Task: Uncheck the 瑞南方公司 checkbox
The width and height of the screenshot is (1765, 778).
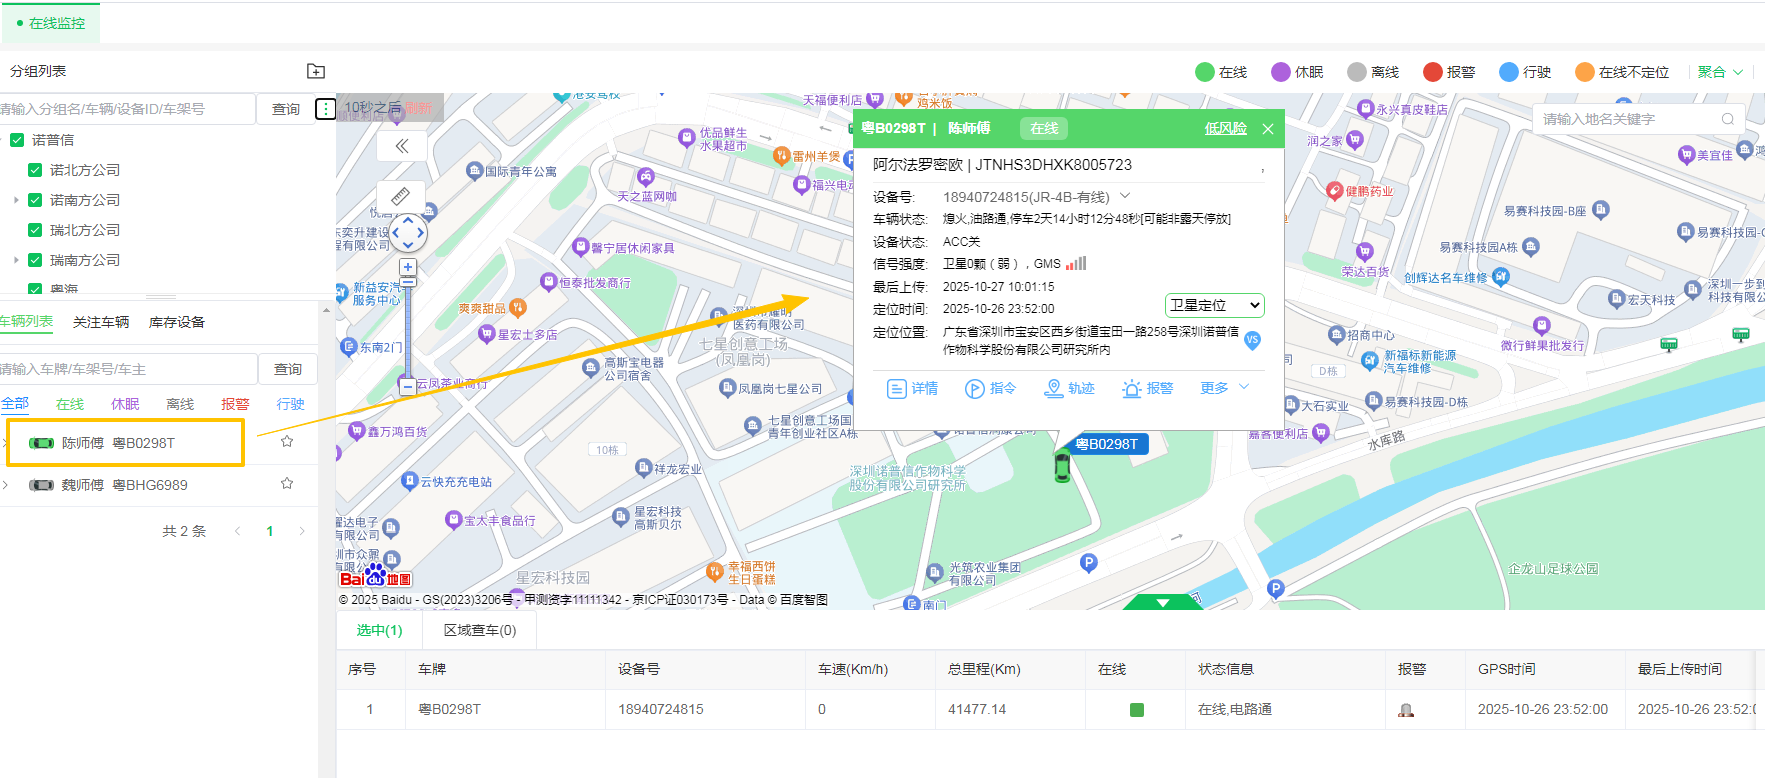Action: [x=35, y=260]
